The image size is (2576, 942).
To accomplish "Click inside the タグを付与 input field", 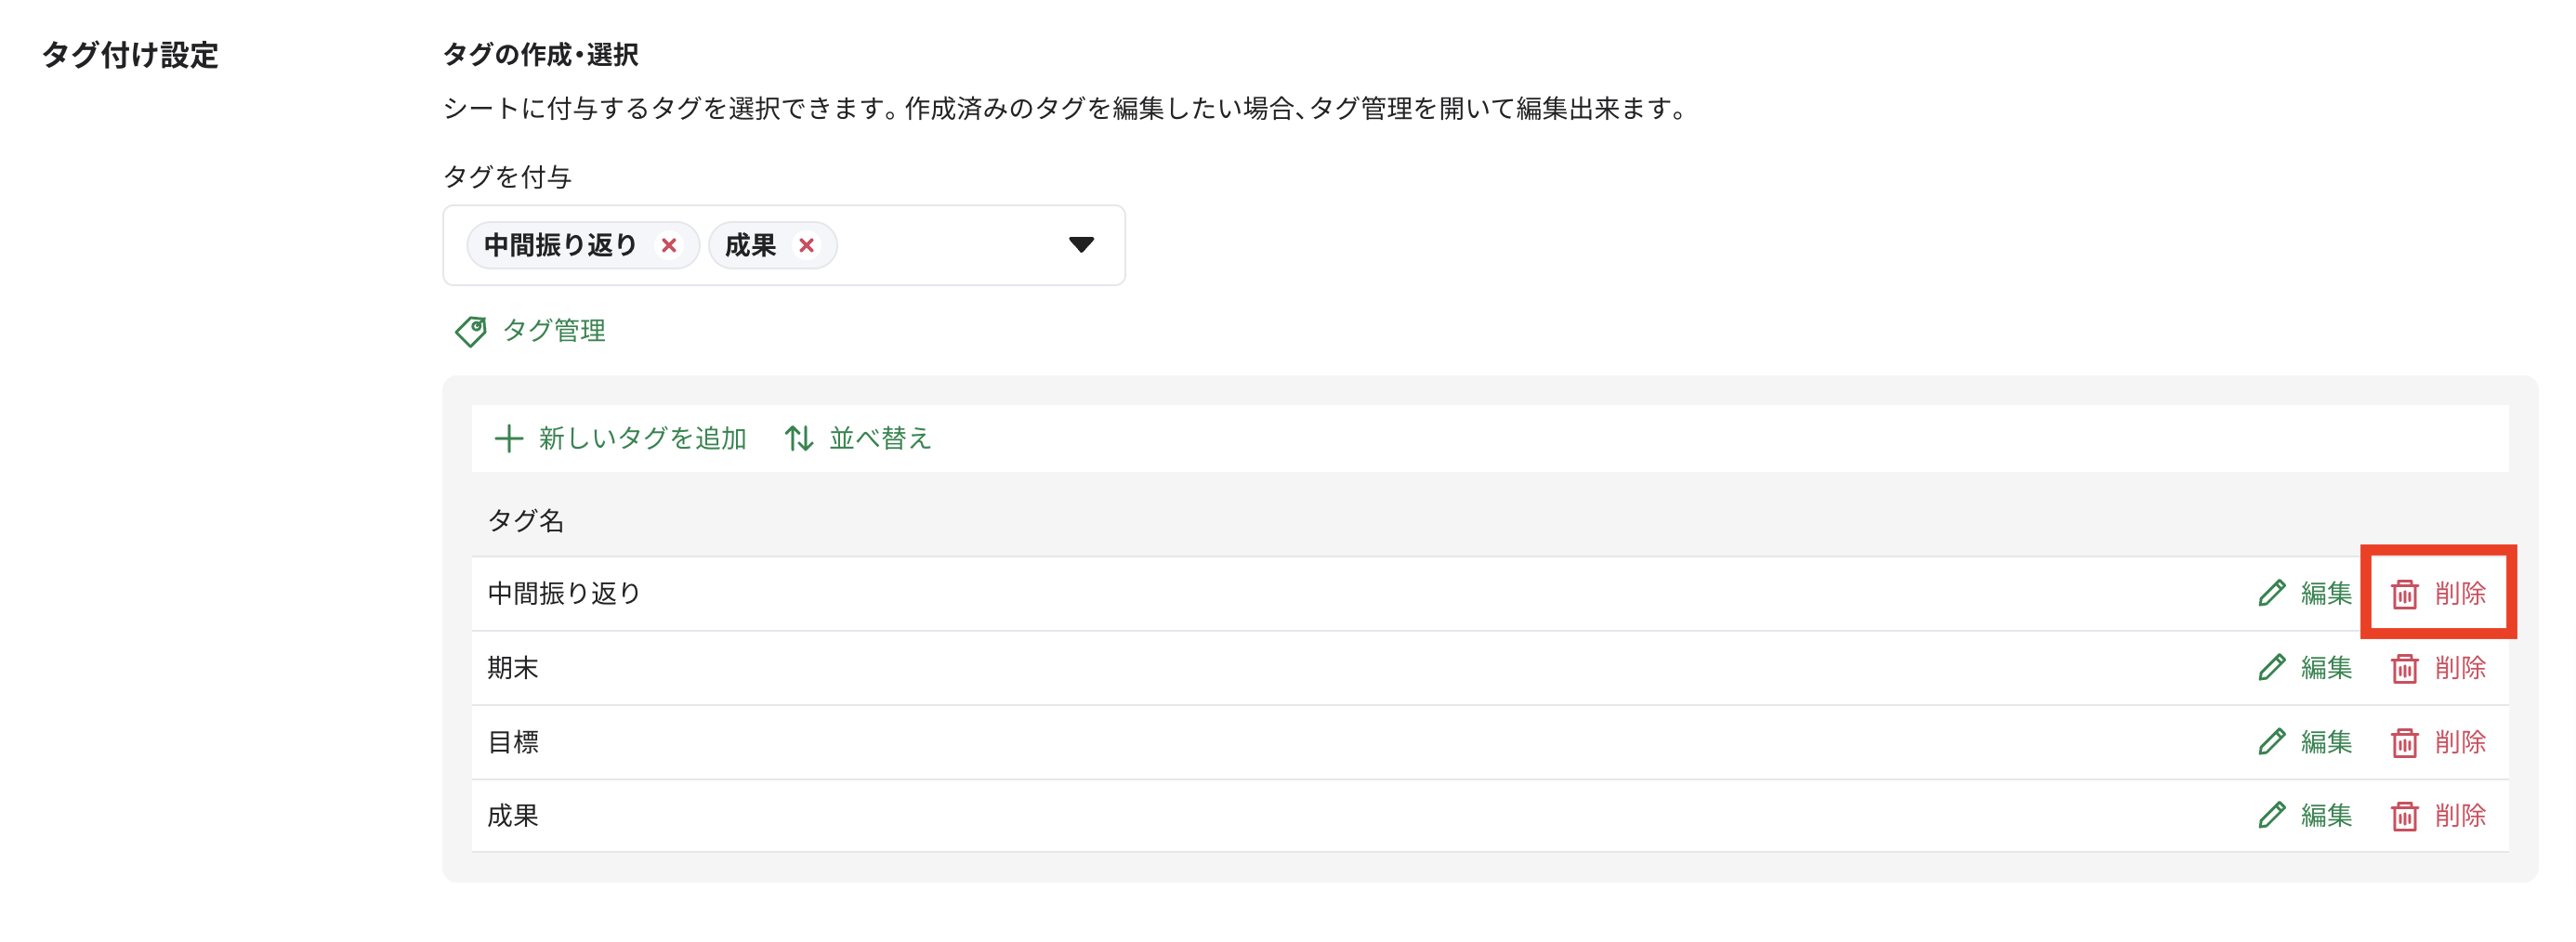I will [950, 245].
